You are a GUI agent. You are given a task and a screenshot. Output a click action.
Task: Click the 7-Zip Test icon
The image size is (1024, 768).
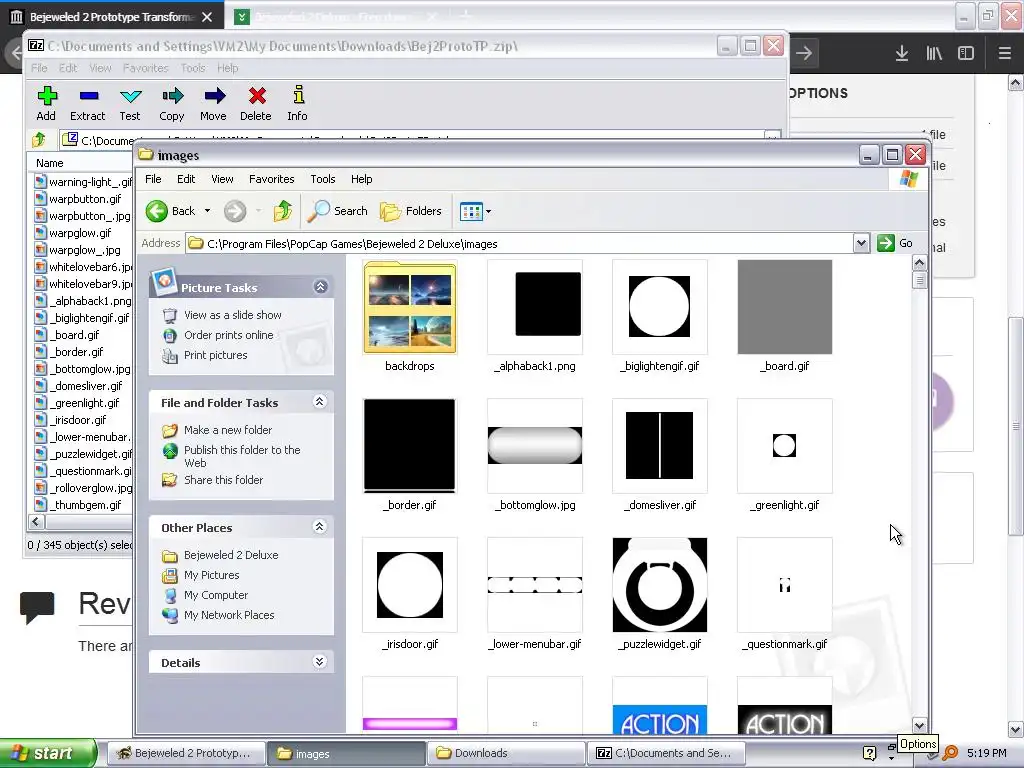pyautogui.click(x=130, y=97)
